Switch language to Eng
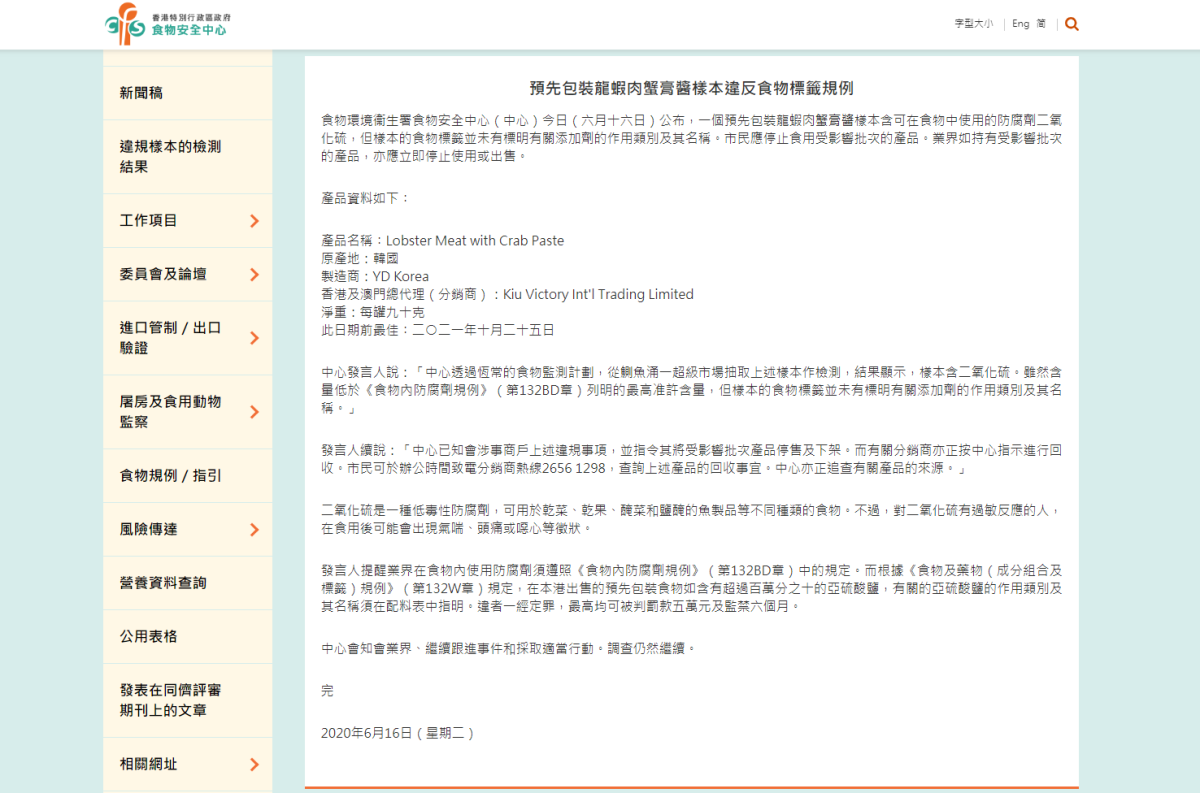Screen dimensions: 1200x793 [1020, 24]
